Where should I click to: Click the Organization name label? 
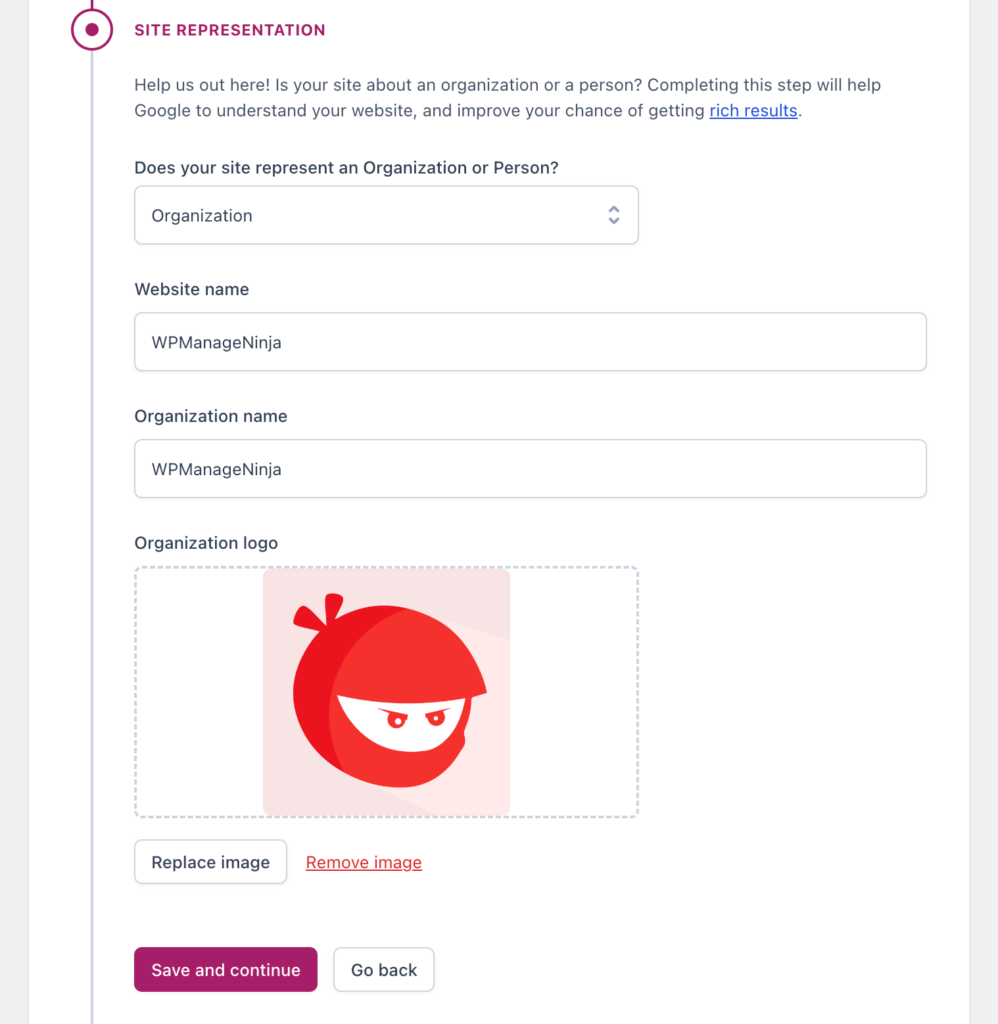[x=210, y=416]
